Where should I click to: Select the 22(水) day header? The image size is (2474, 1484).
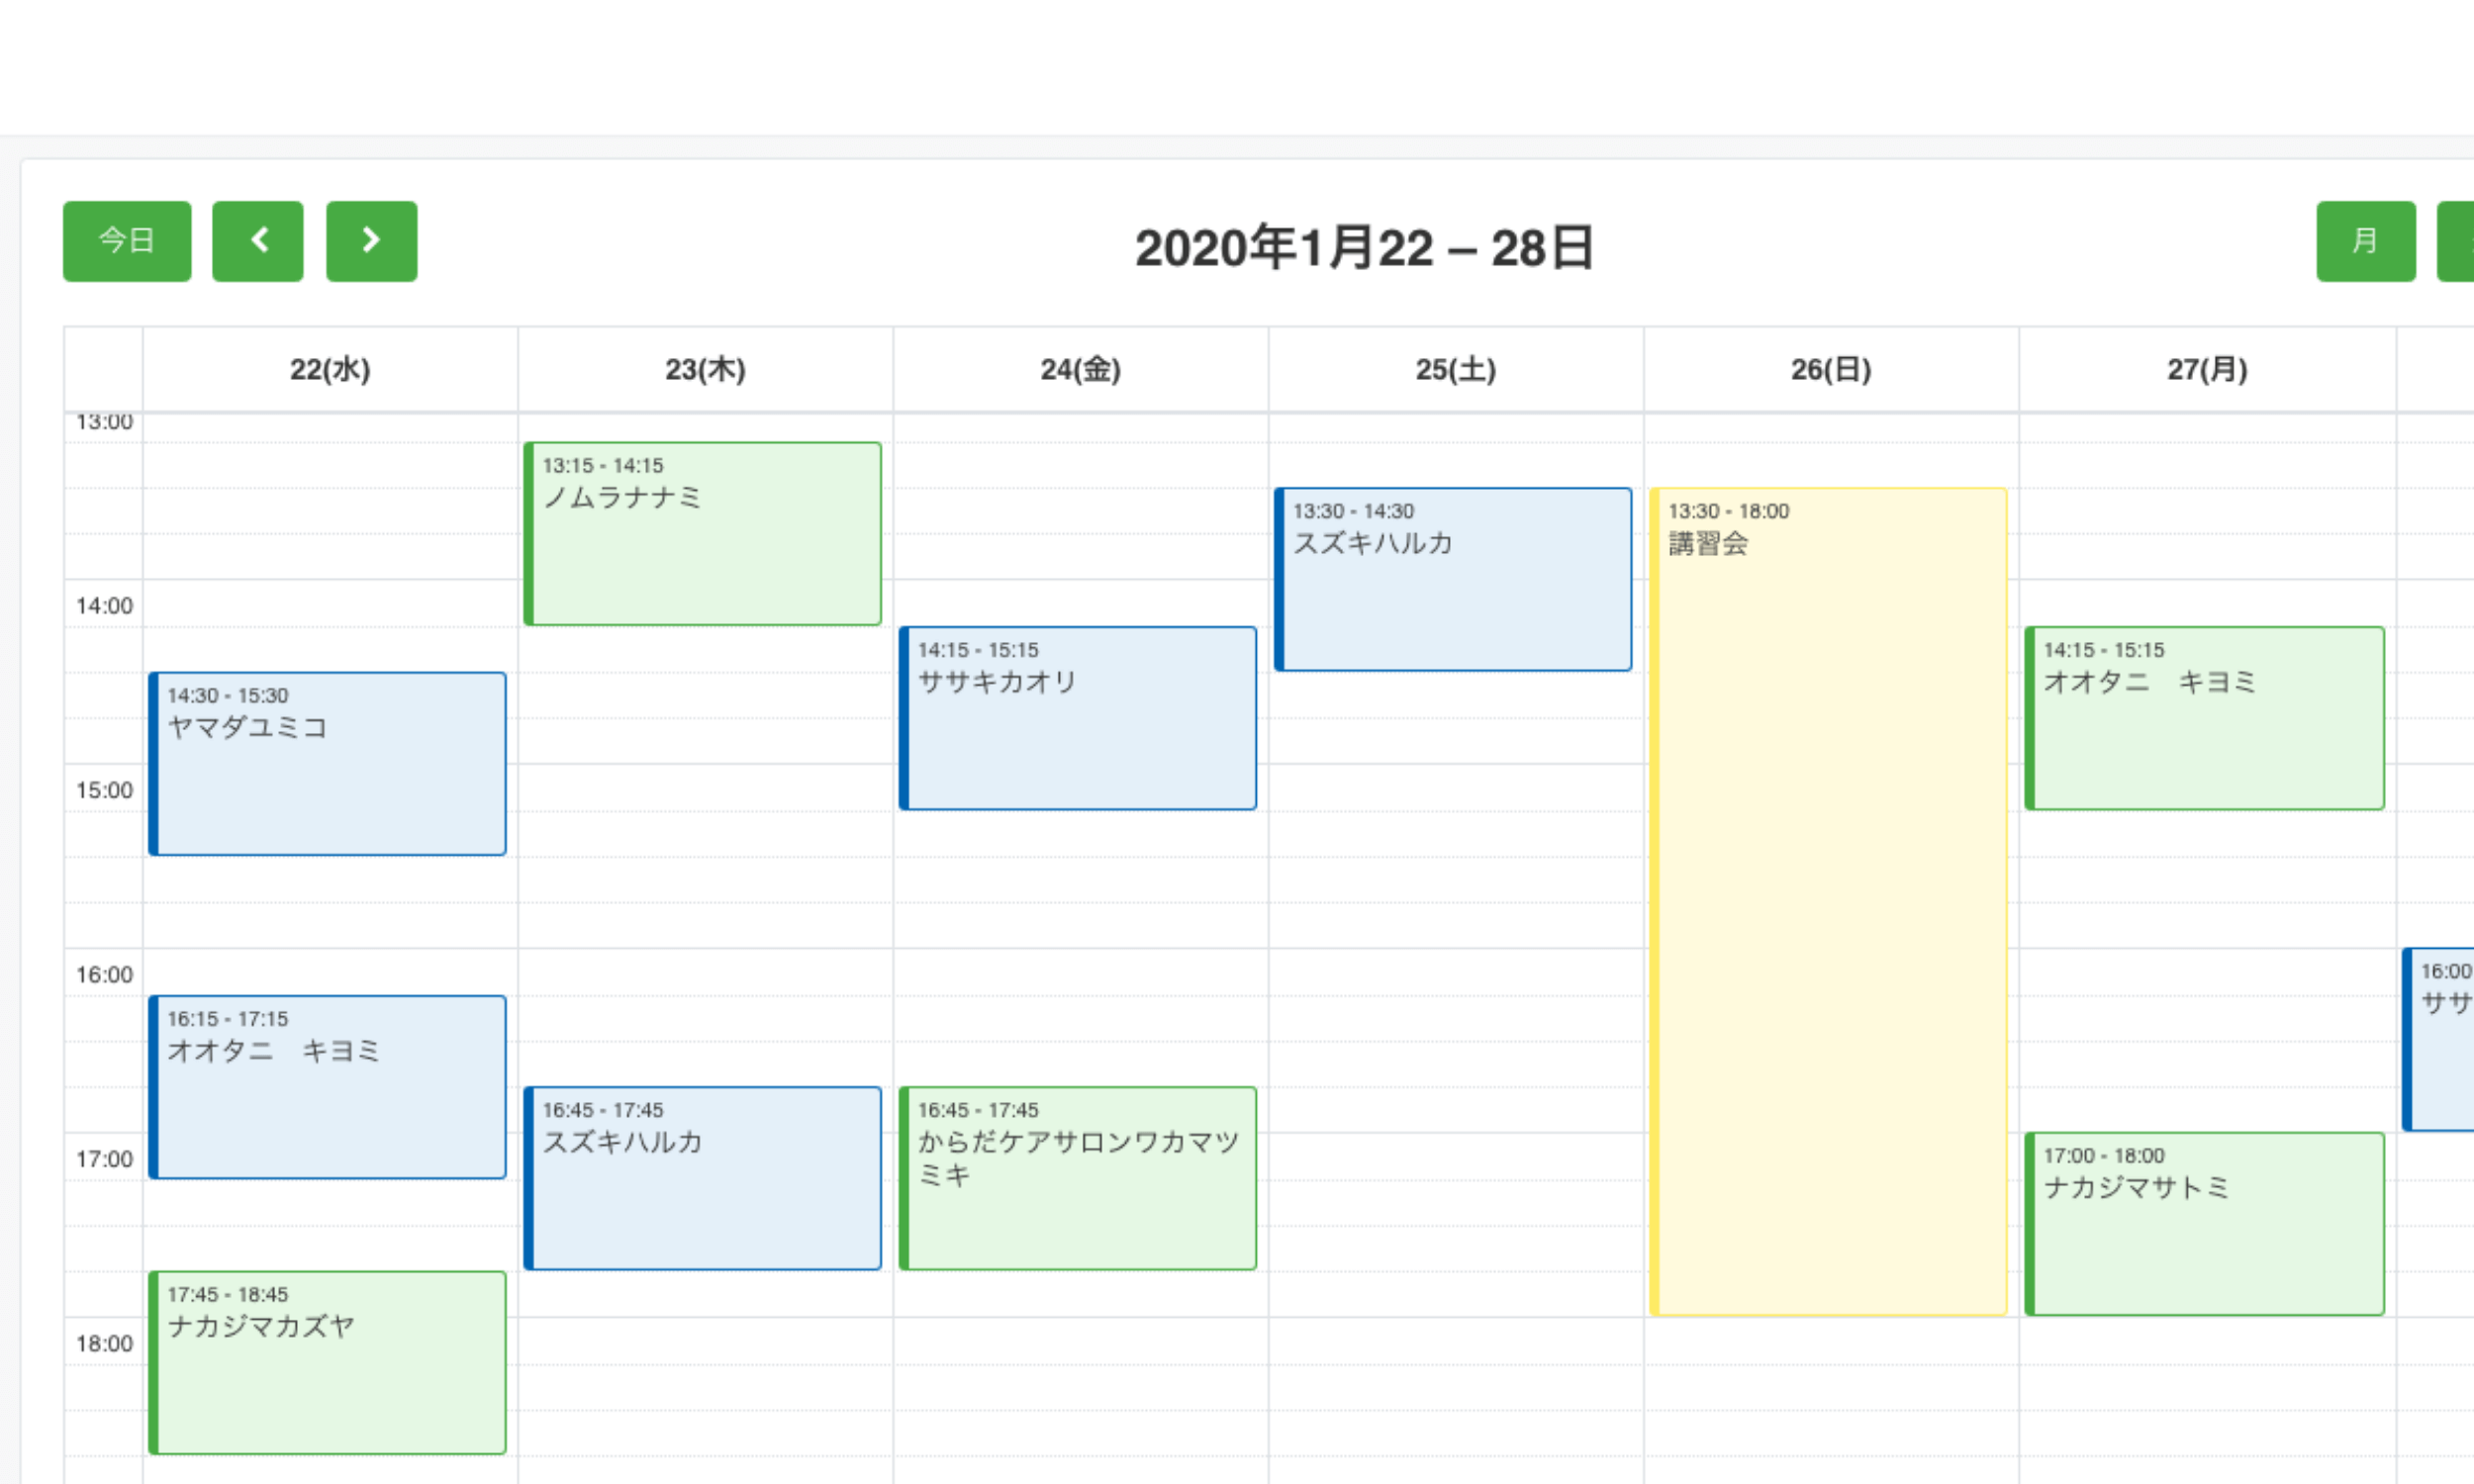pos(330,370)
